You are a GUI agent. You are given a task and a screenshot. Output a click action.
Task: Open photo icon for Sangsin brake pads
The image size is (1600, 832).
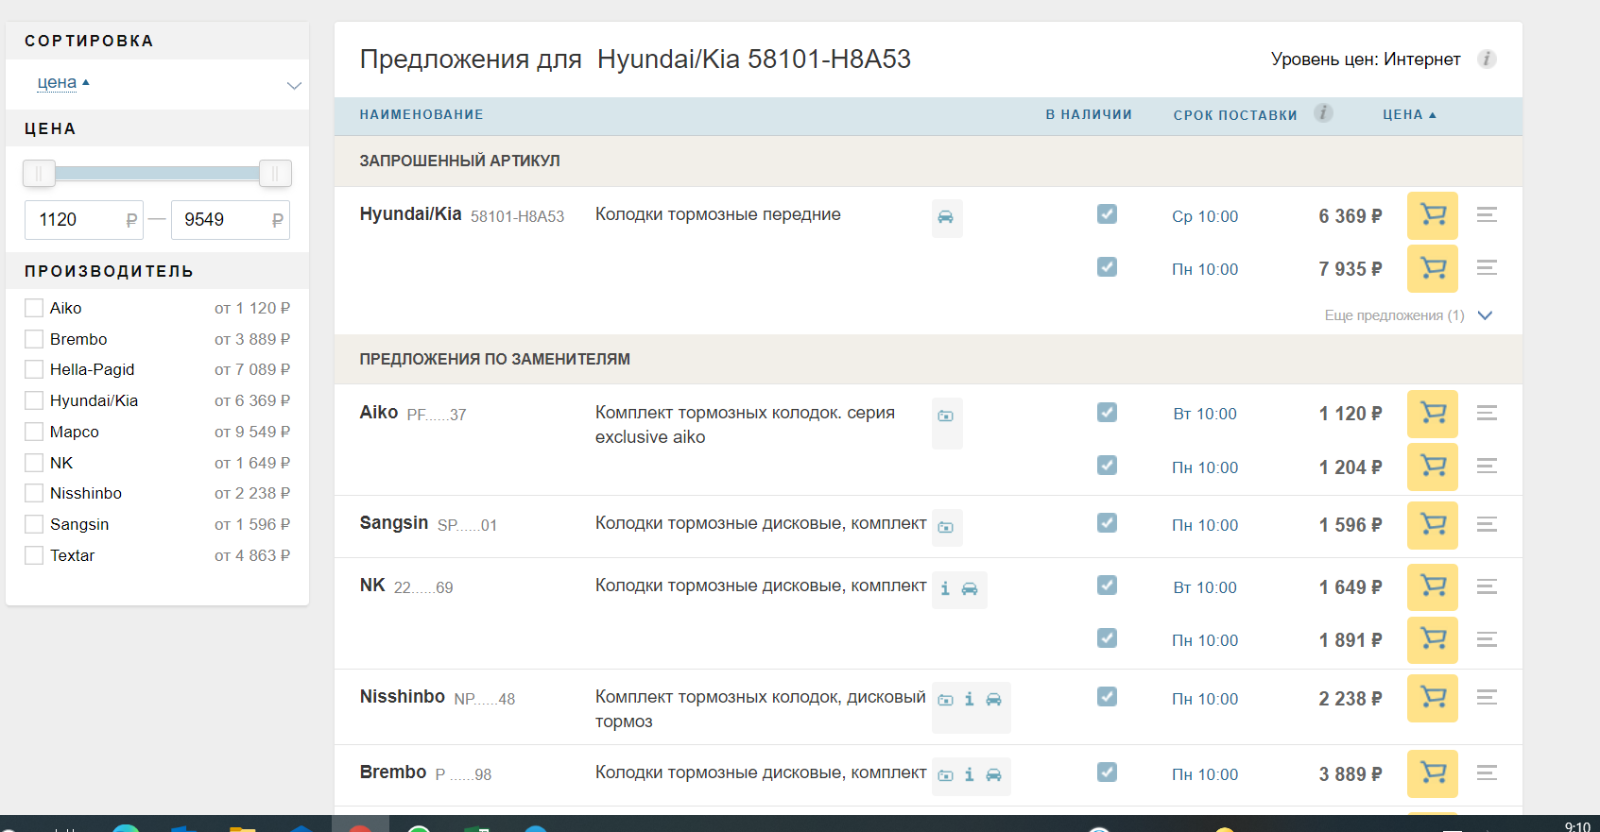[946, 527]
